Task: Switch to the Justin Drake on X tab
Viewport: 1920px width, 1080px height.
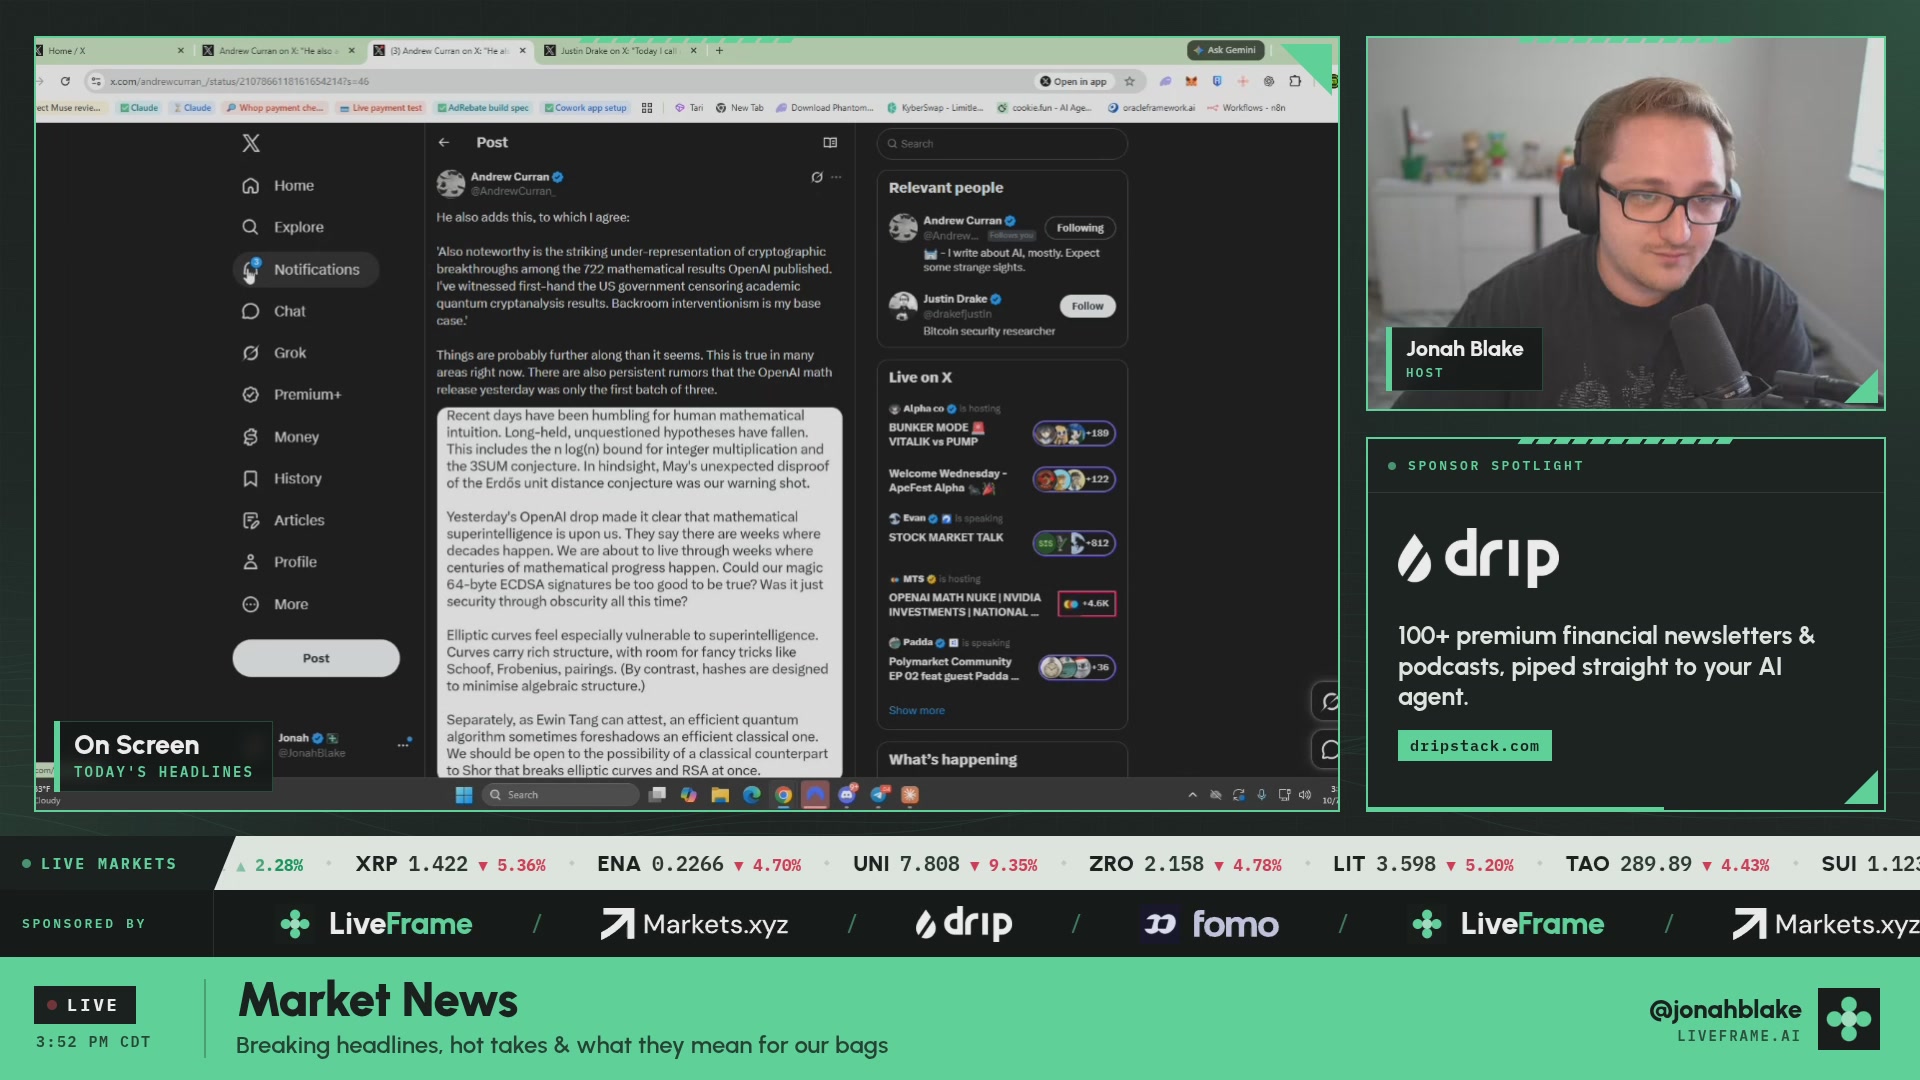Action: (x=619, y=50)
